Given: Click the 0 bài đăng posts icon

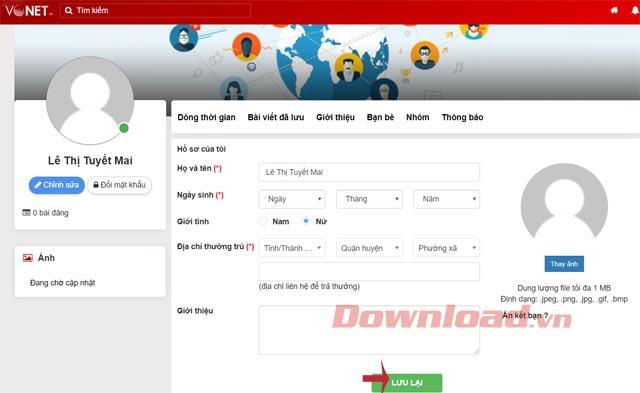Looking at the screenshot, I should point(26,212).
